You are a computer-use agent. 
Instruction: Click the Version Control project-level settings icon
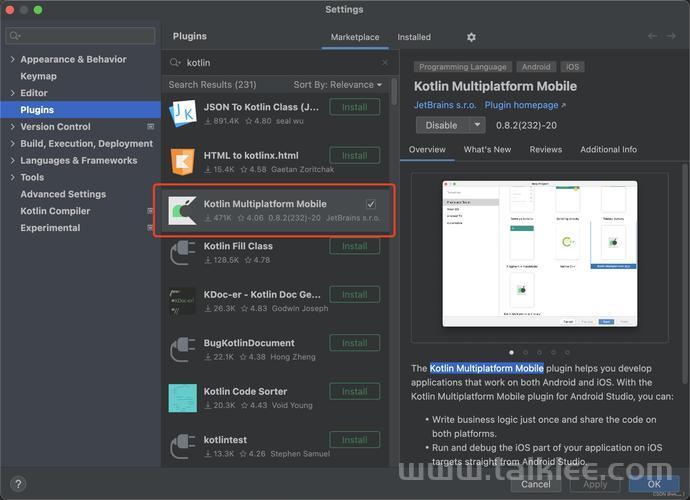coord(150,127)
